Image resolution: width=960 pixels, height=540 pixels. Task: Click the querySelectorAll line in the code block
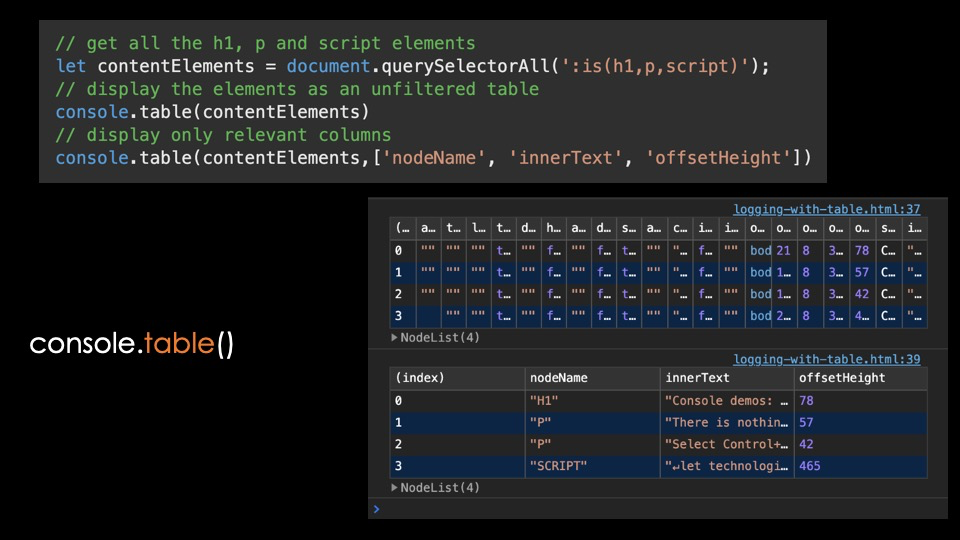pyautogui.click(x=412, y=66)
